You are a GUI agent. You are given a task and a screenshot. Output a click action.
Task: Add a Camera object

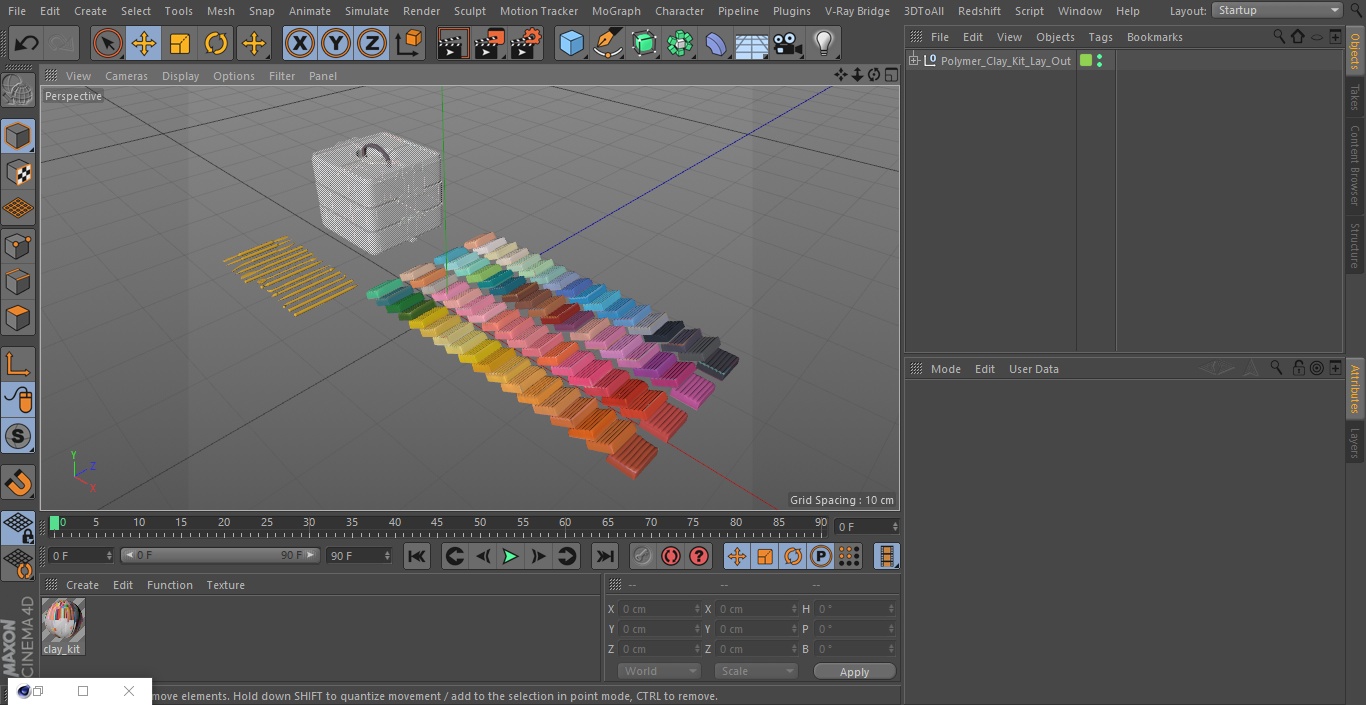pyautogui.click(x=788, y=43)
